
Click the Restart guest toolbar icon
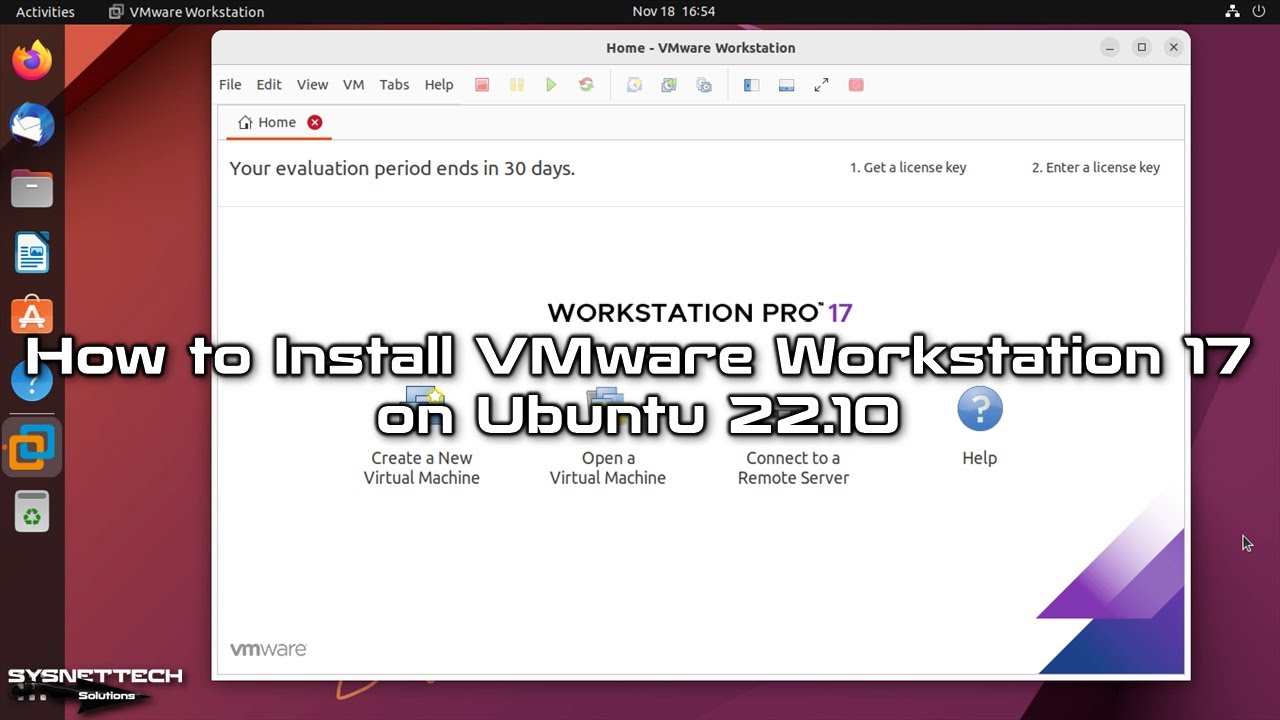[x=586, y=85]
